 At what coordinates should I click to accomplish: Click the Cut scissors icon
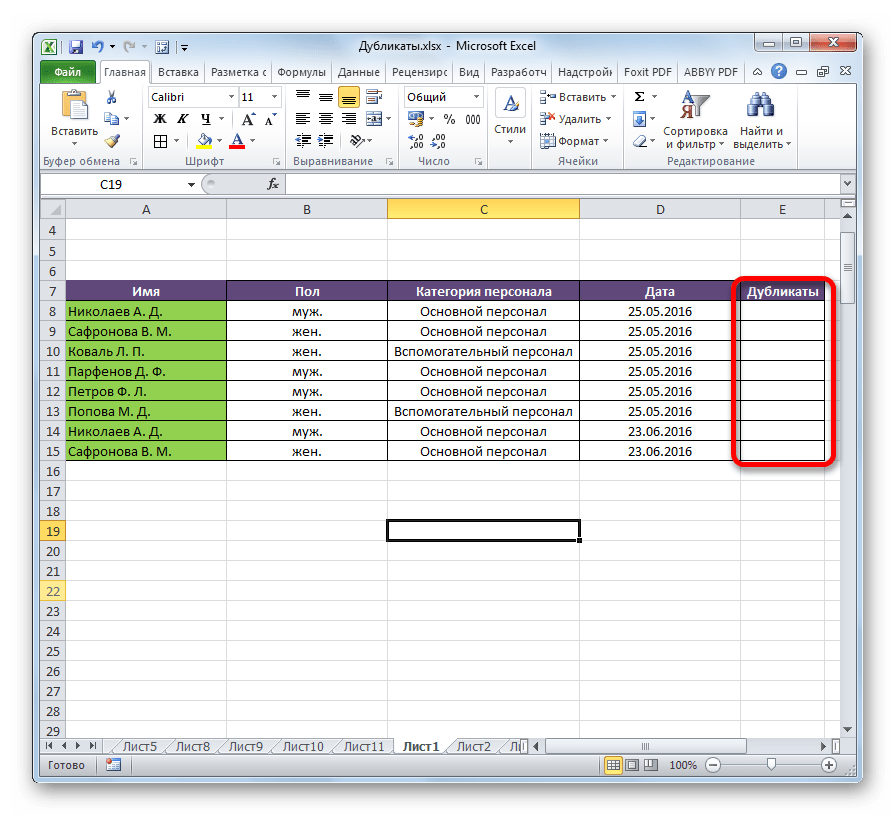112,97
